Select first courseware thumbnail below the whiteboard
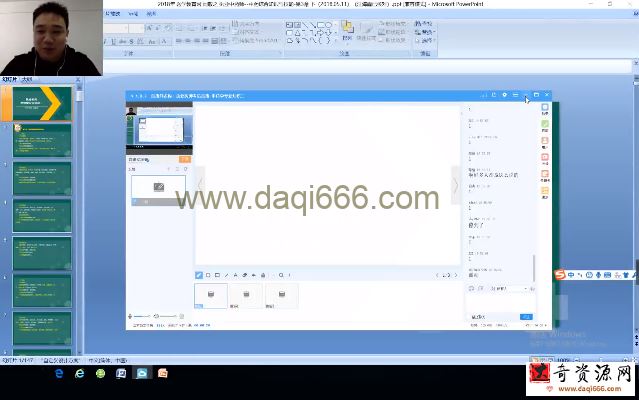Screen dimensions: 639x400 (209, 294)
